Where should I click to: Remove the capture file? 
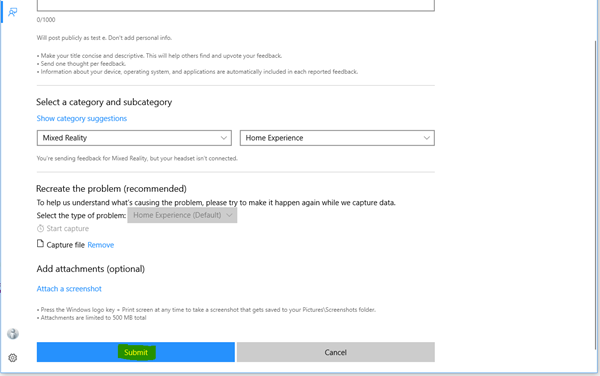(x=101, y=245)
